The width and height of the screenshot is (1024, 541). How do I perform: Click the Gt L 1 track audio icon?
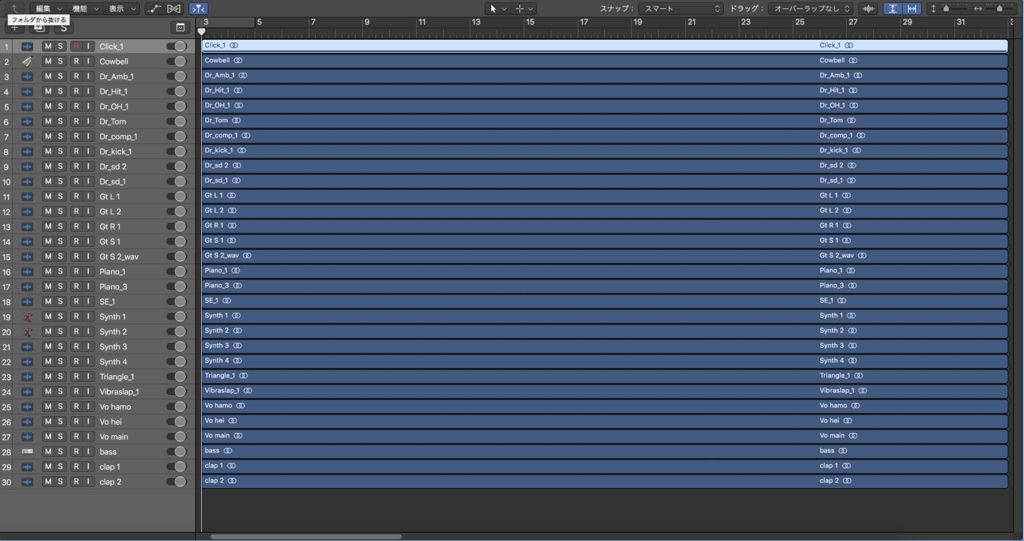point(27,197)
